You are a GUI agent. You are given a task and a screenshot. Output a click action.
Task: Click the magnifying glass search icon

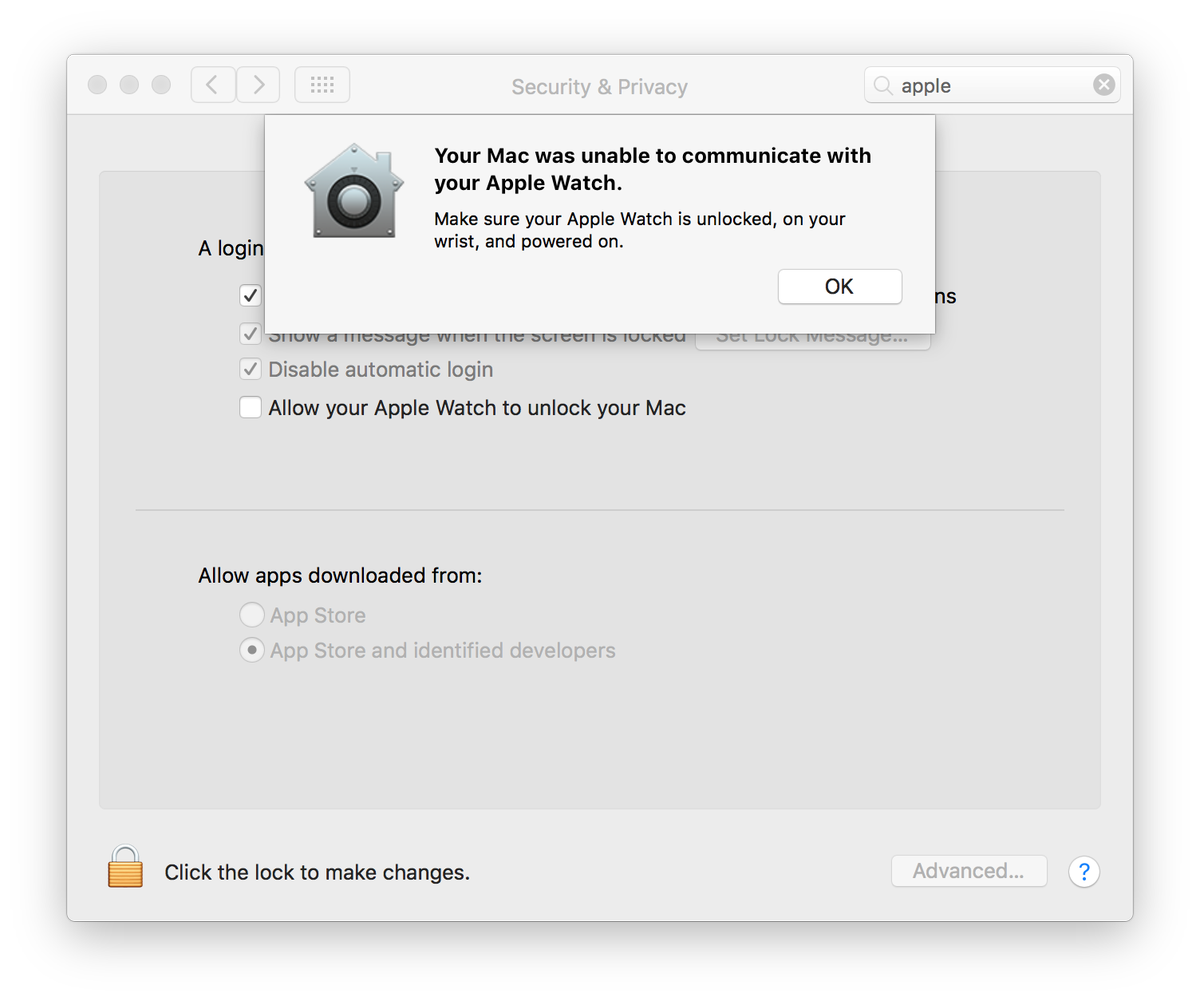[882, 86]
